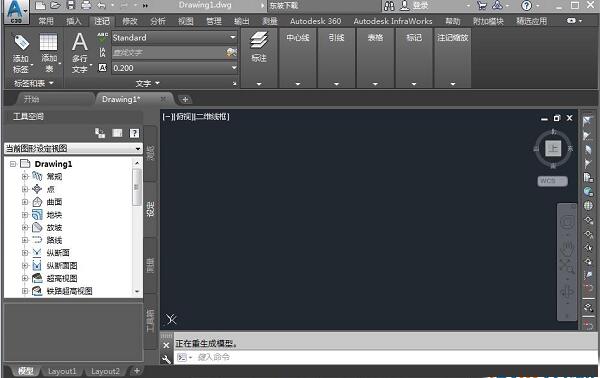
Task: Select the 放坡 tree item
Action: (x=54, y=227)
